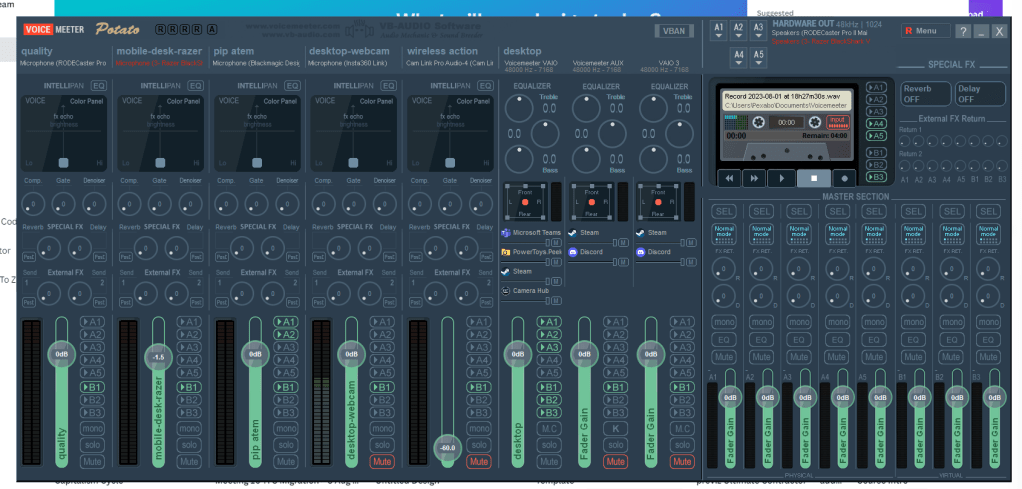The image size is (1022, 489).
Task: Stop the cassette recorder
Action: point(813,178)
